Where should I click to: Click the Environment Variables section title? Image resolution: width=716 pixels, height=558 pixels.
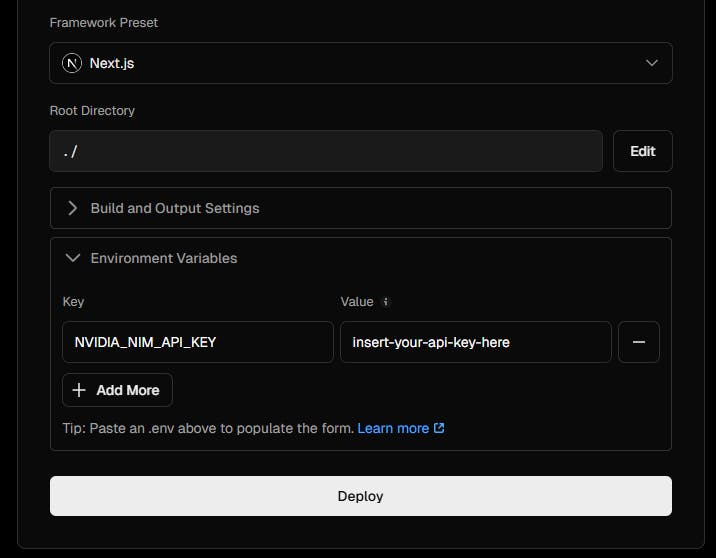click(164, 258)
